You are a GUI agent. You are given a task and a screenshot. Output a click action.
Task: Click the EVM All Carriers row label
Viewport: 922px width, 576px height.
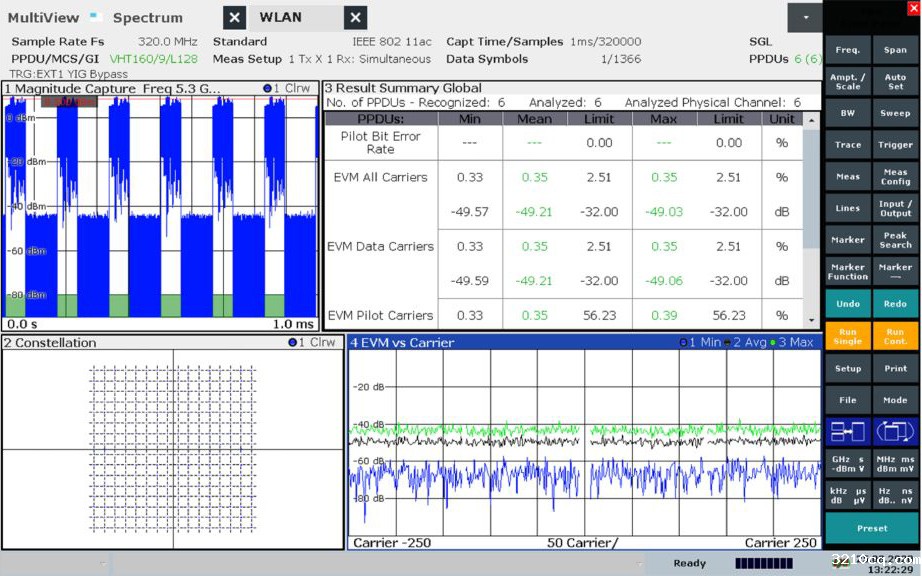(380, 178)
